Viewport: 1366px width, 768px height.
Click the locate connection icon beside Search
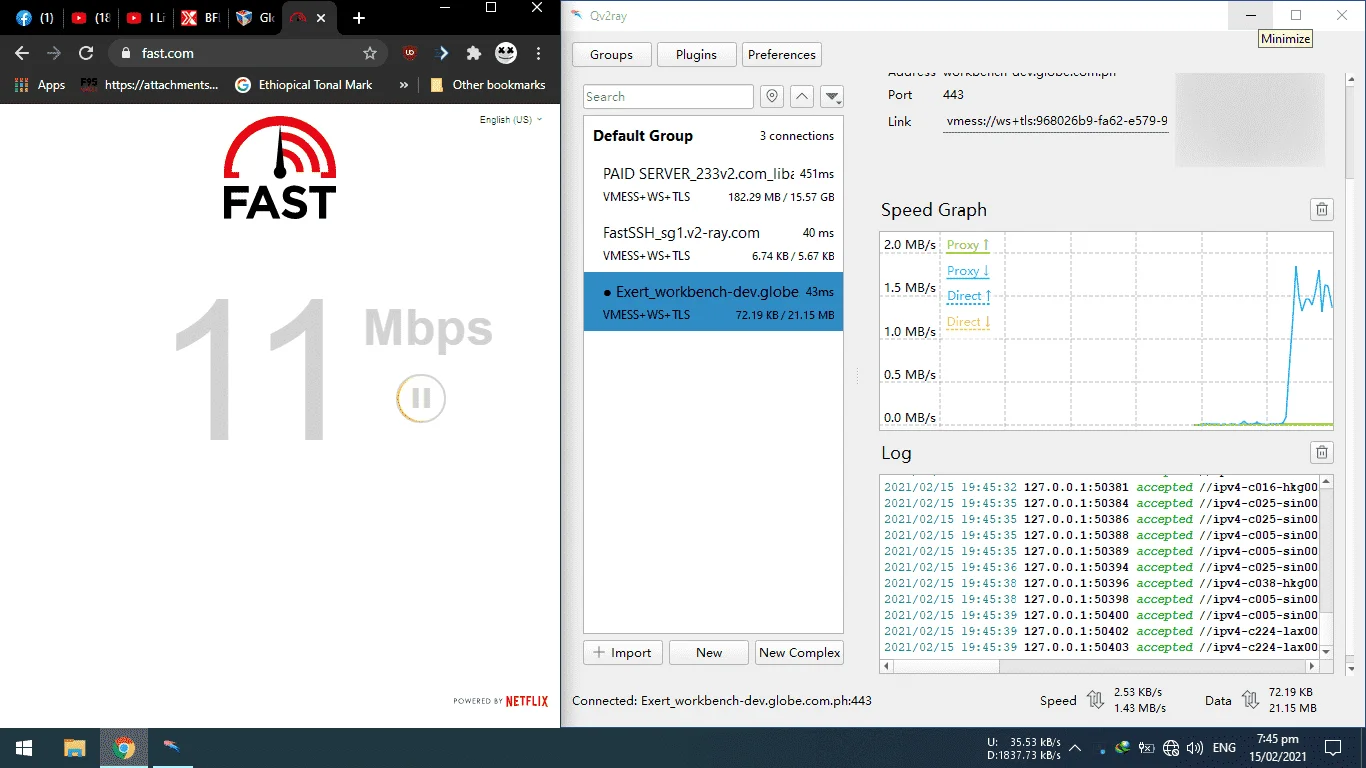(771, 96)
